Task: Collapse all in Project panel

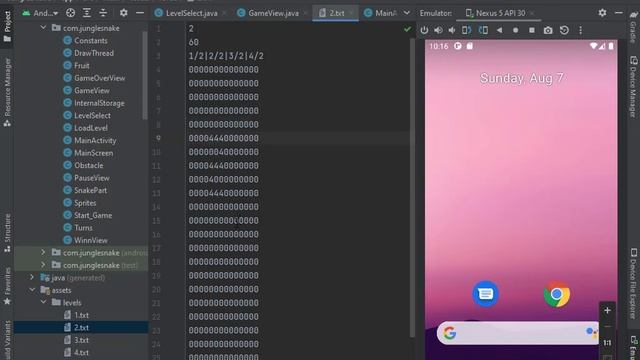Action: [x=103, y=13]
